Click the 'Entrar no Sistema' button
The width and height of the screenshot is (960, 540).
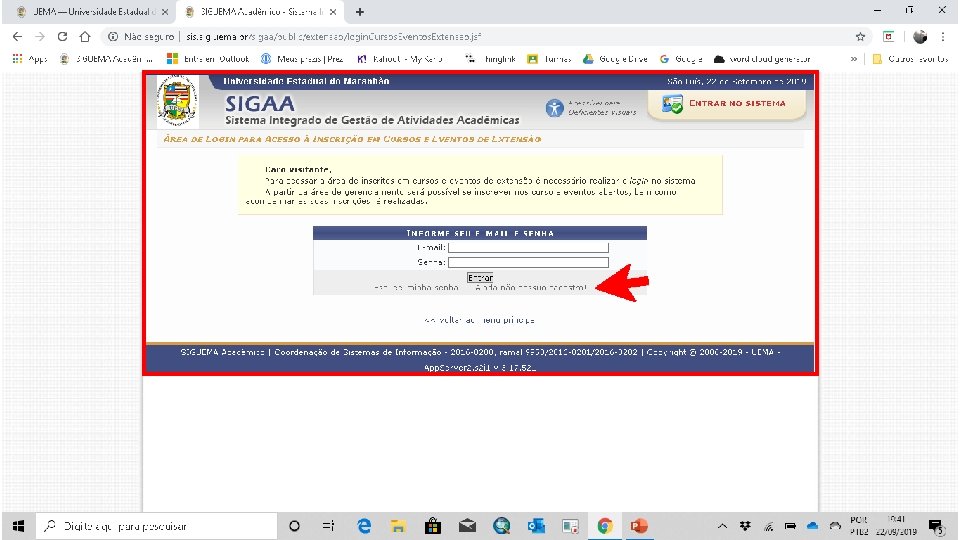tap(727, 104)
